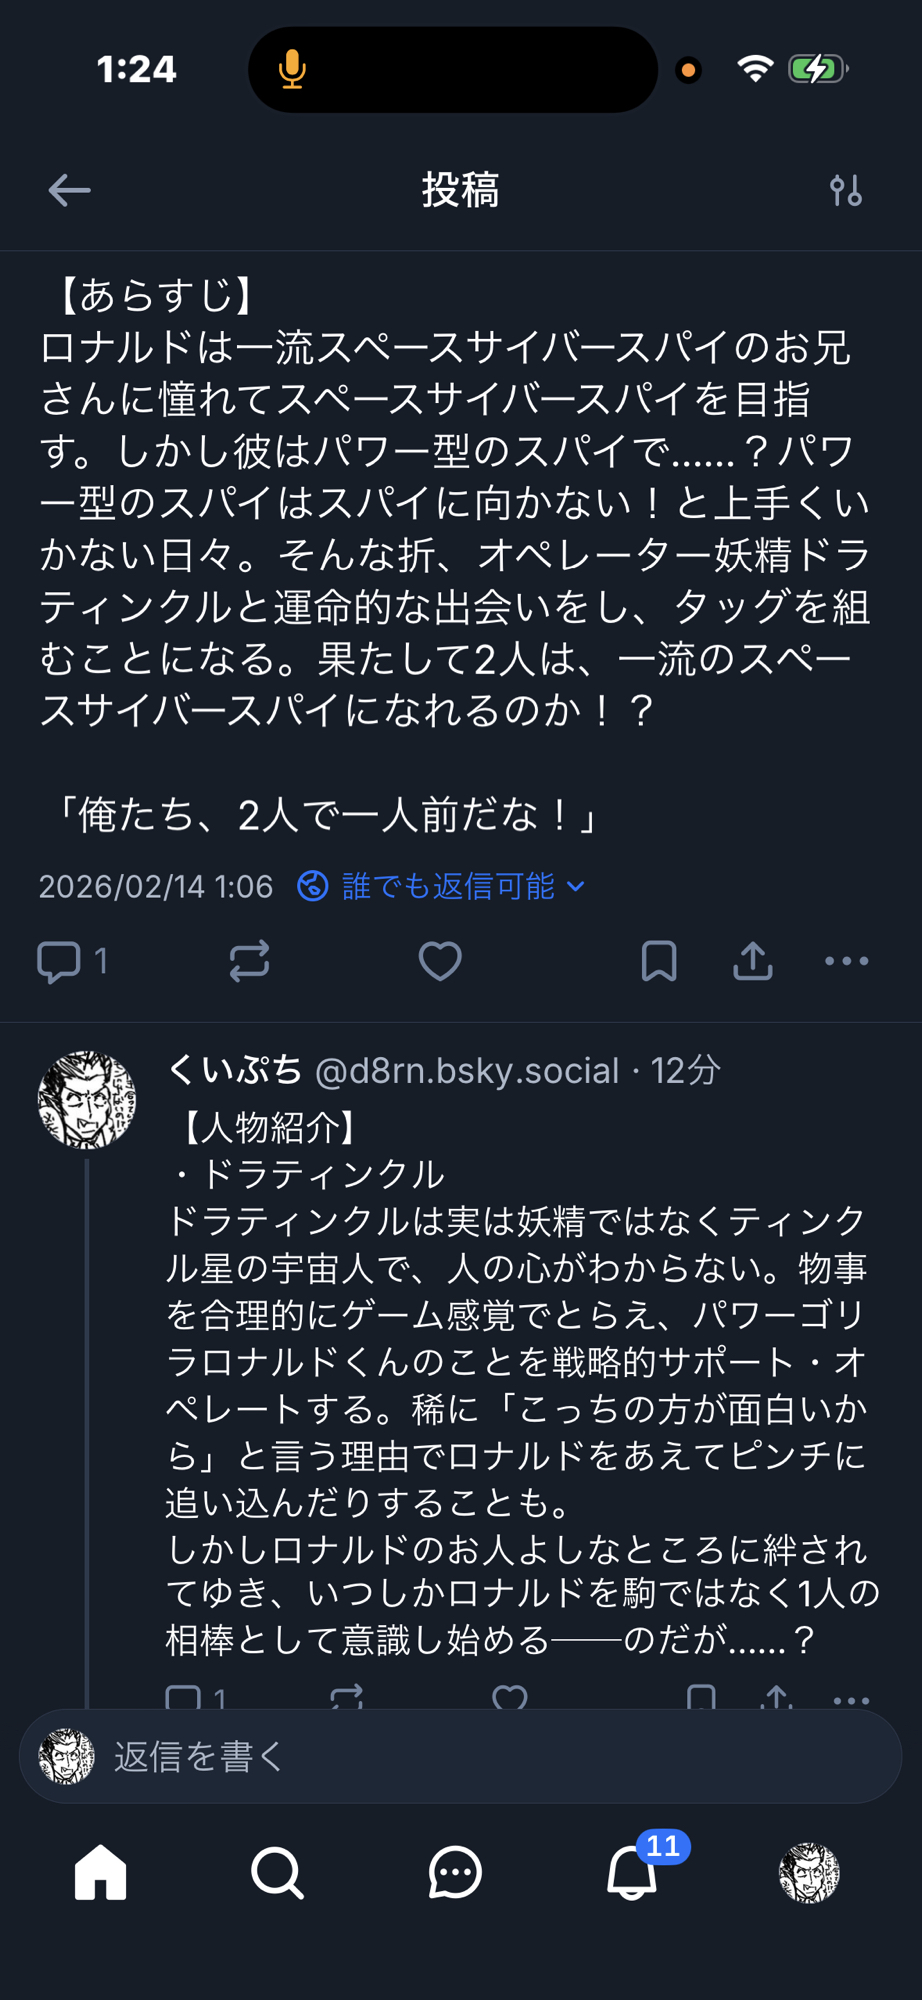Go to the Home tab

tap(101, 1872)
